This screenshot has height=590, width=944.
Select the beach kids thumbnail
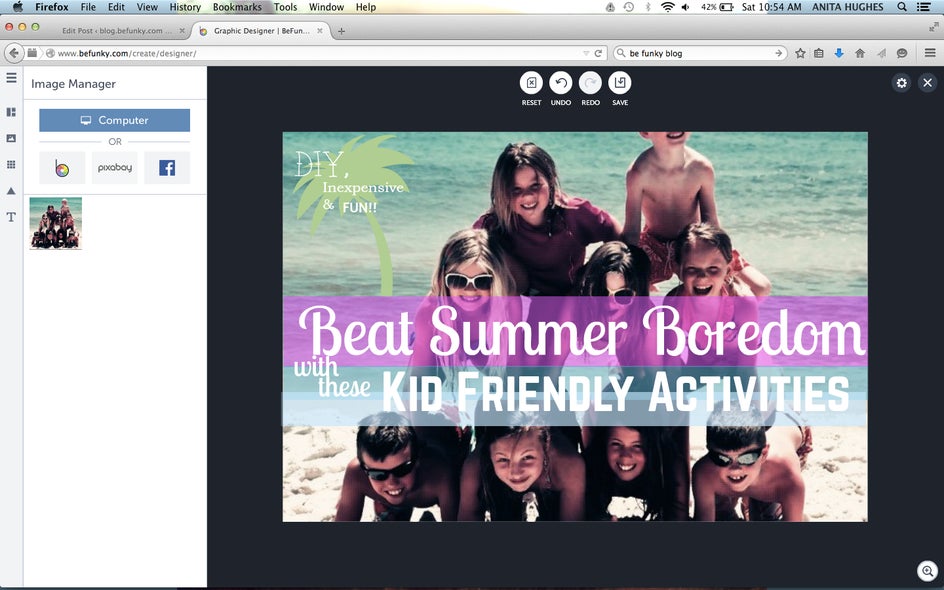[55, 223]
